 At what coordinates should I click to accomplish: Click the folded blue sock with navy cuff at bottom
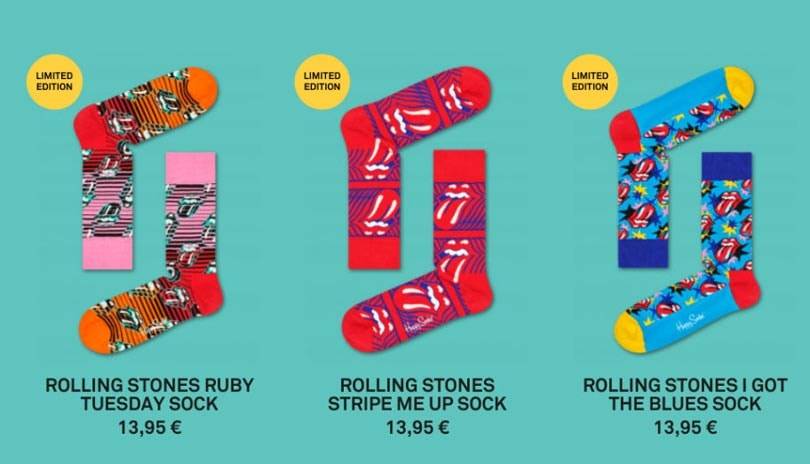643,209
